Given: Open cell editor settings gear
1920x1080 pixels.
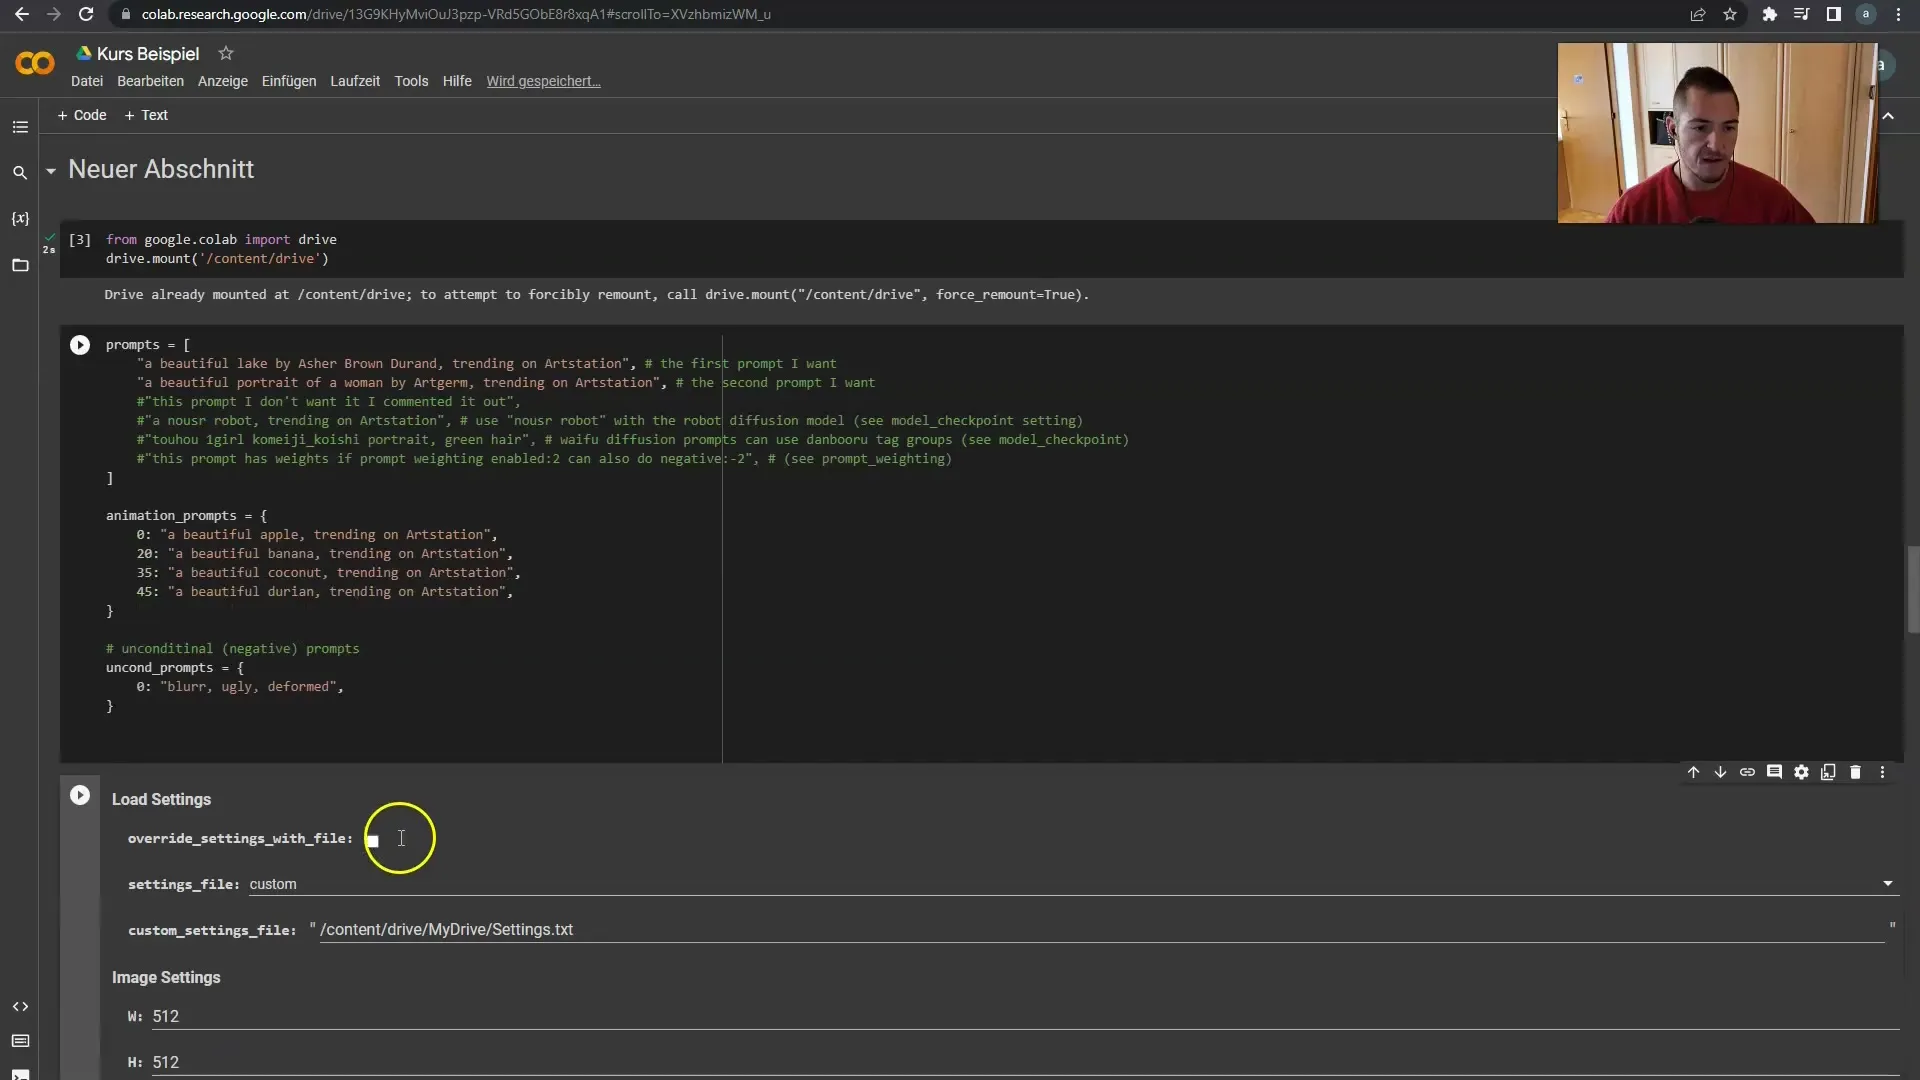Looking at the screenshot, I should tap(1801, 772).
